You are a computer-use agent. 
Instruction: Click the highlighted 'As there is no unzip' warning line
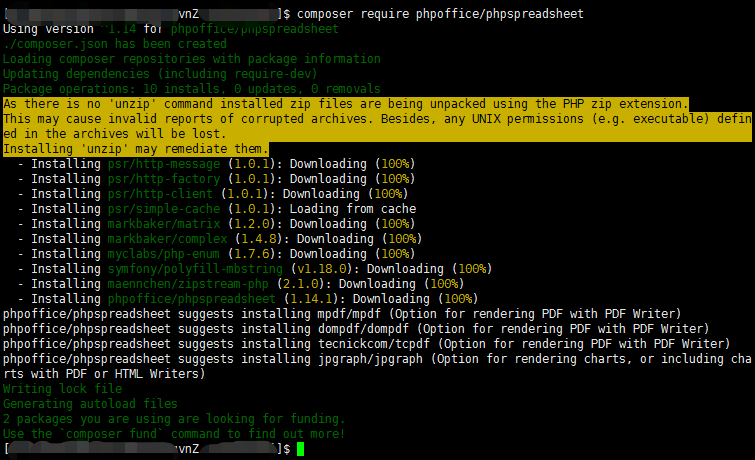click(346, 104)
